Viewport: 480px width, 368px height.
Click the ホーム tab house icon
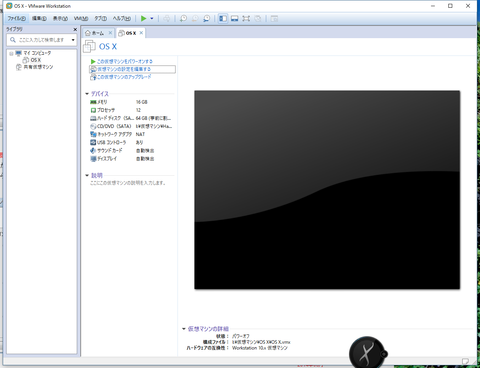(x=88, y=33)
